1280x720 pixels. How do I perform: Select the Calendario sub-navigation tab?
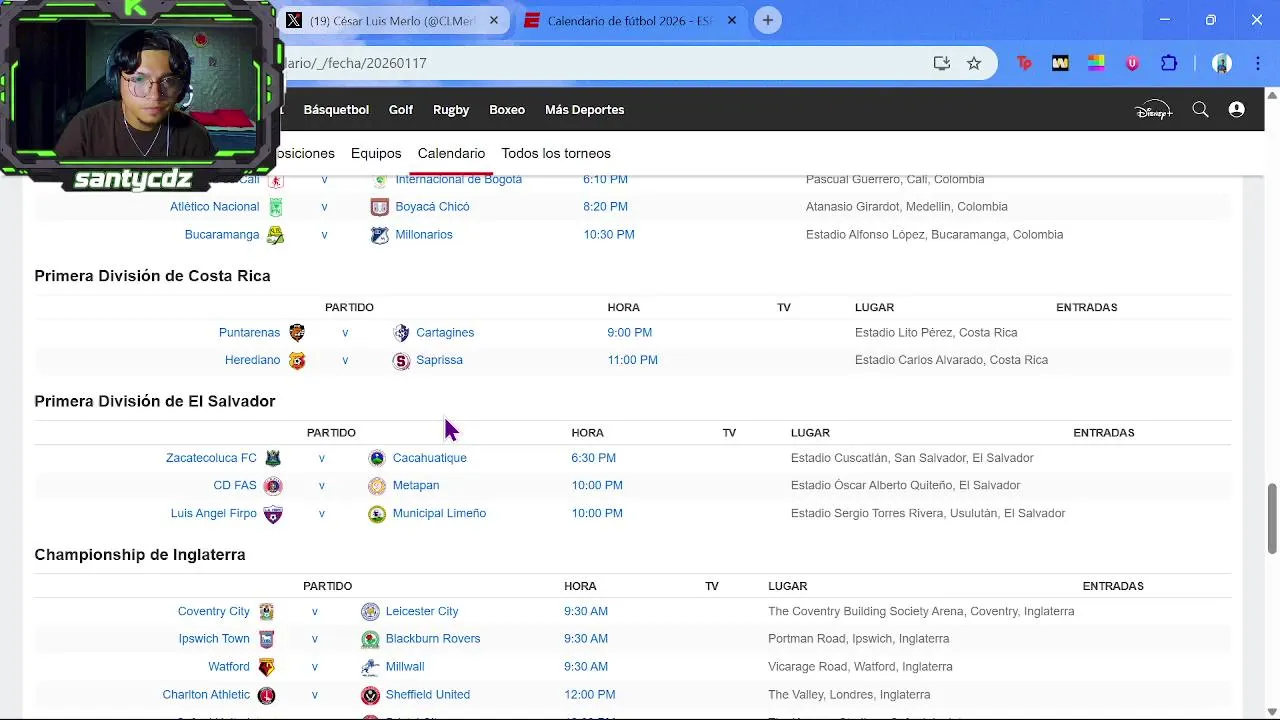click(451, 153)
